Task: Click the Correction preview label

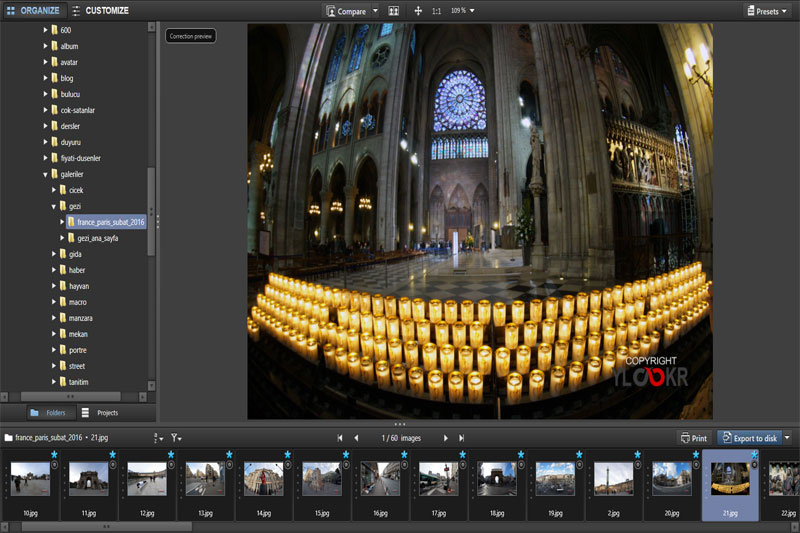Action: pyautogui.click(x=190, y=36)
